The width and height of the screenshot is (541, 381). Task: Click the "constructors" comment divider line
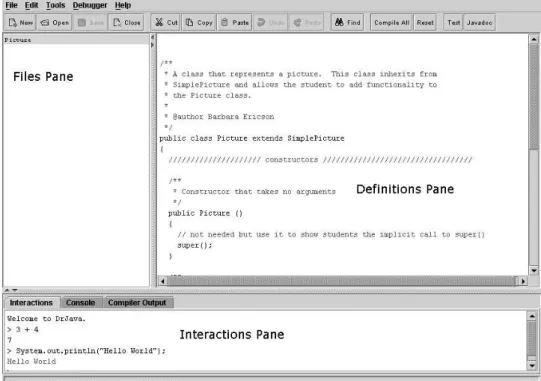pyautogui.click(x=320, y=160)
